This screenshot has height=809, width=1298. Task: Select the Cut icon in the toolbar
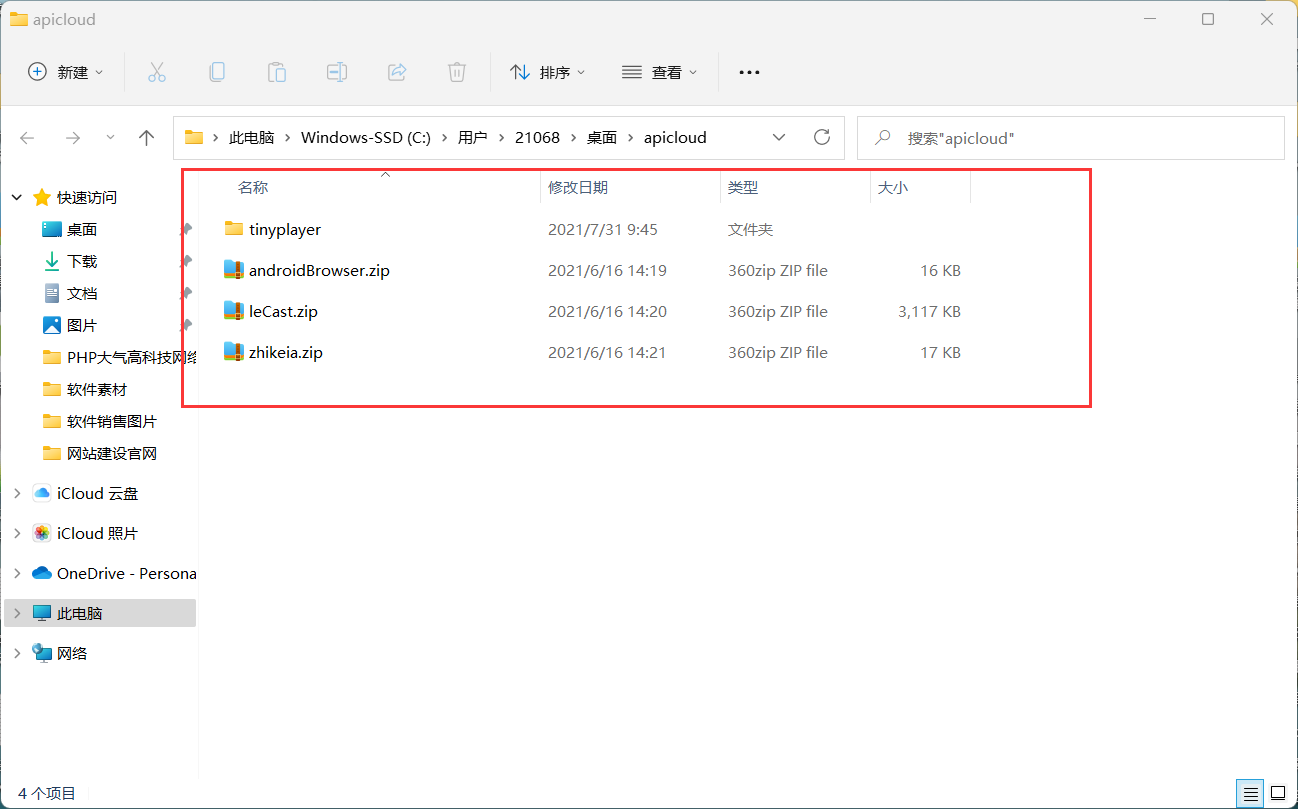click(156, 71)
